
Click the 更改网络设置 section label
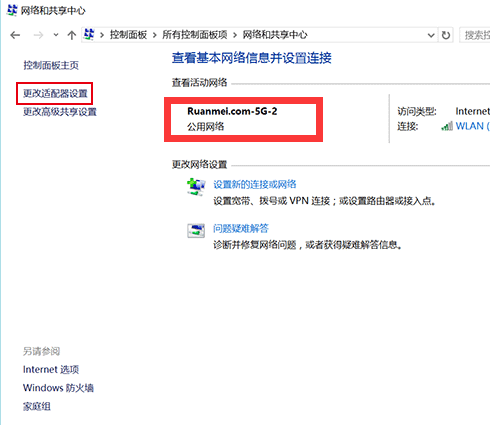pyautogui.click(x=199, y=164)
